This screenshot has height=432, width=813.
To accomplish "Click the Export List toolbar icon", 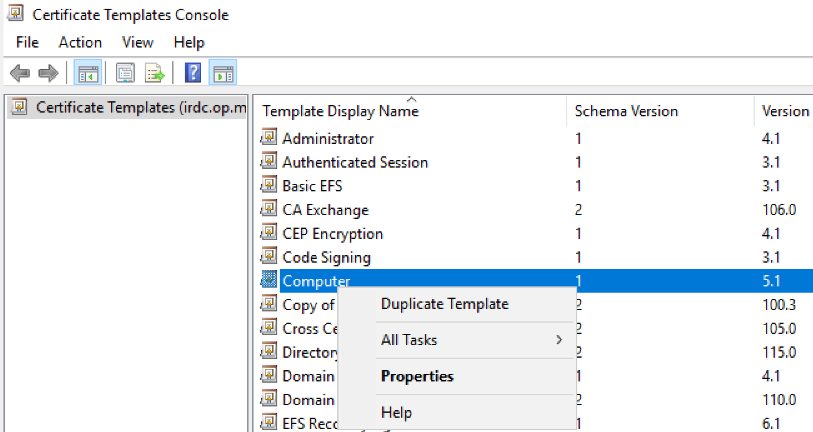I will pos(154,73).
